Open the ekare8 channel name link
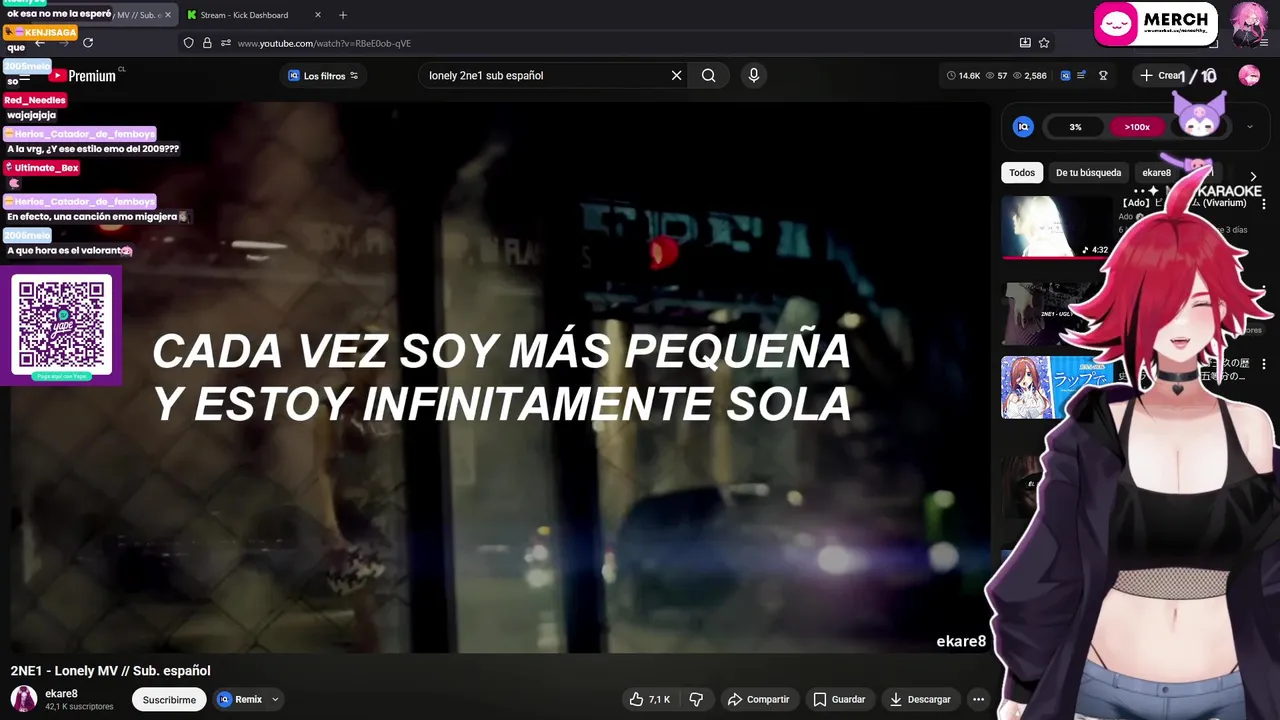Image resolution: width=1280 pixels, height=720 pixels. pos(61,694)
